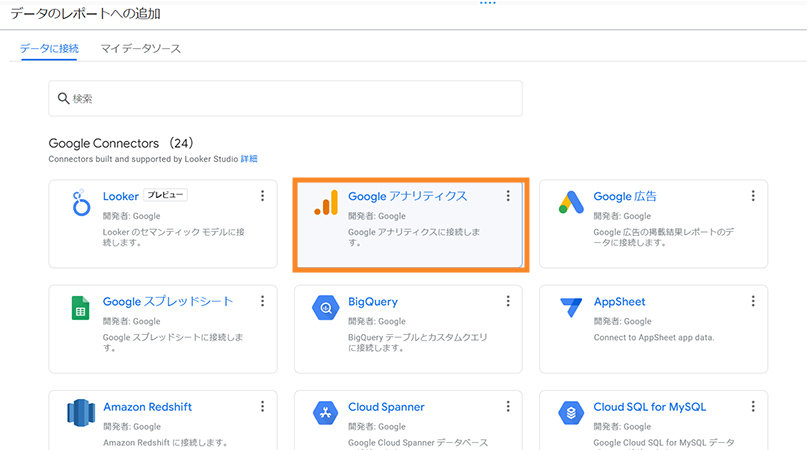Click the データのレポートへの追加 panel title

[85, 13]
